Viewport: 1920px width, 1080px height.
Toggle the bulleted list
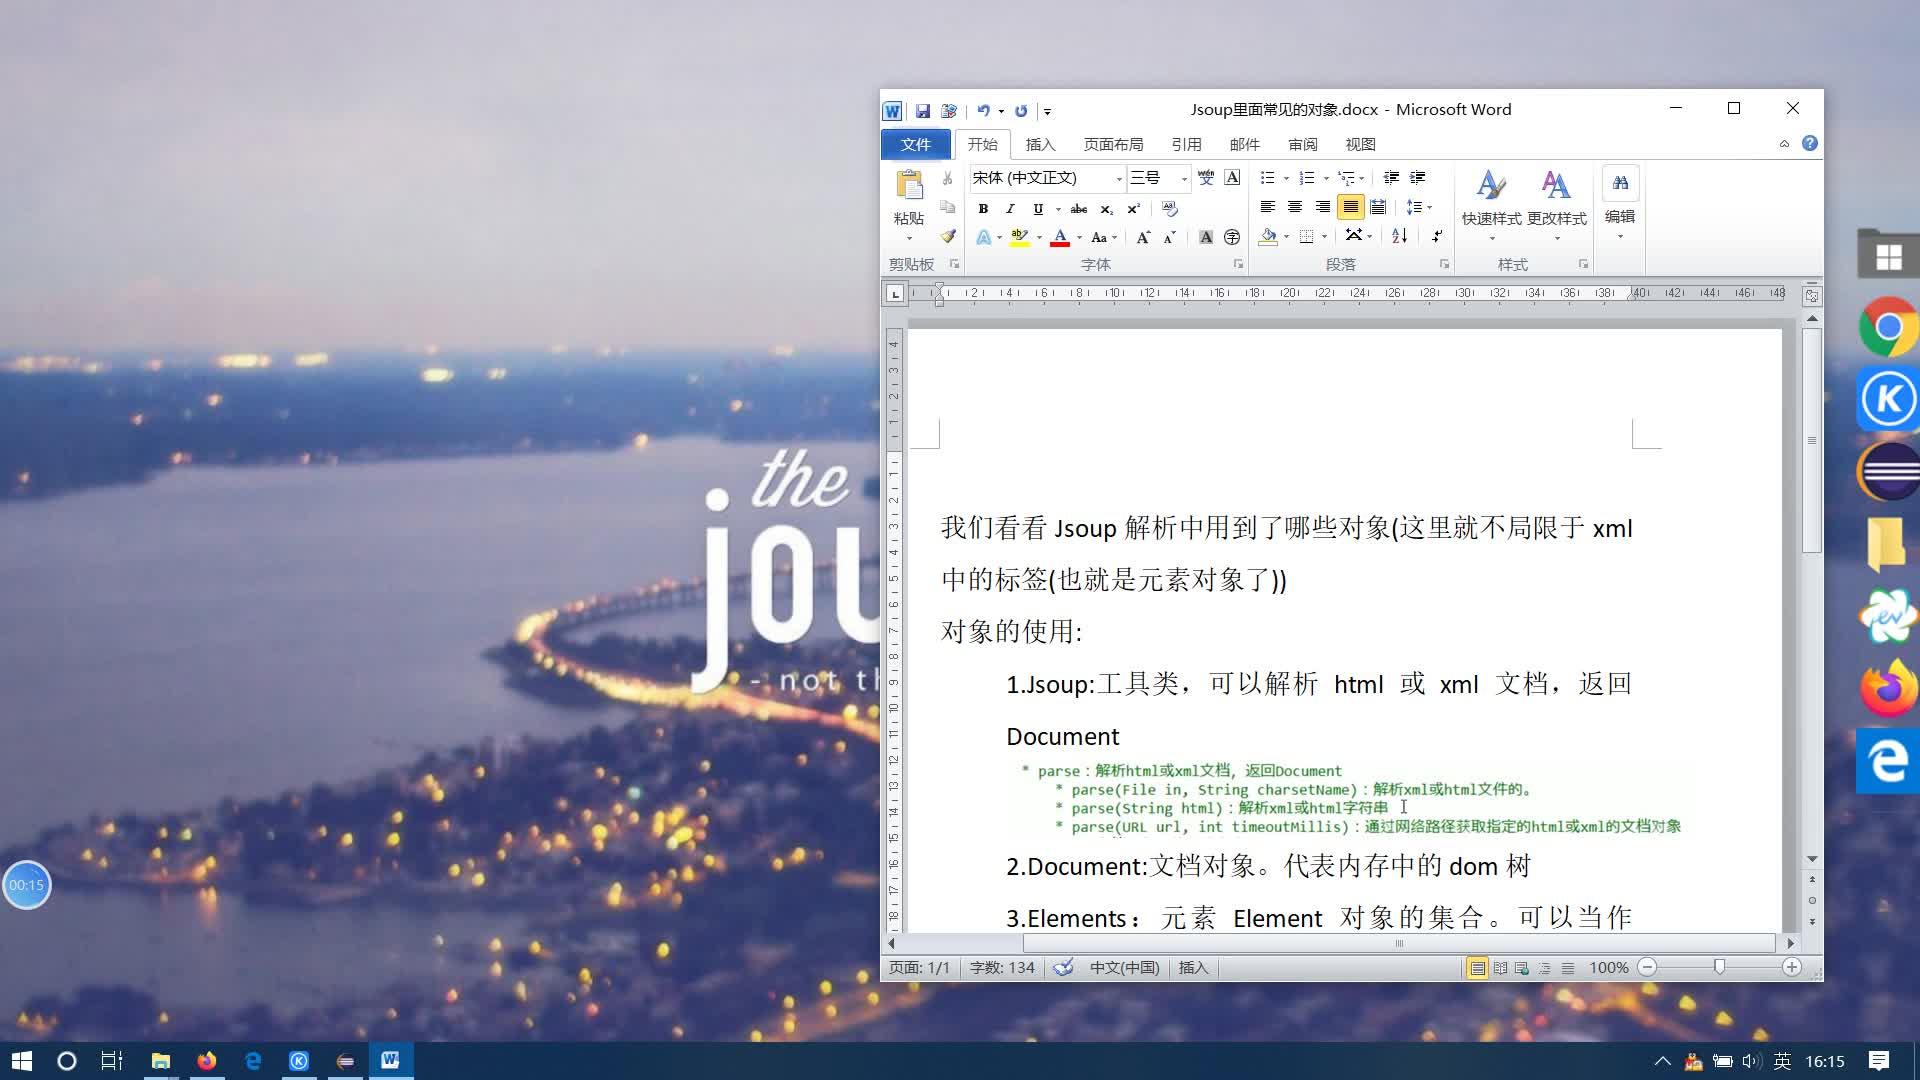pyautogui.click(x=1266, y=177)
